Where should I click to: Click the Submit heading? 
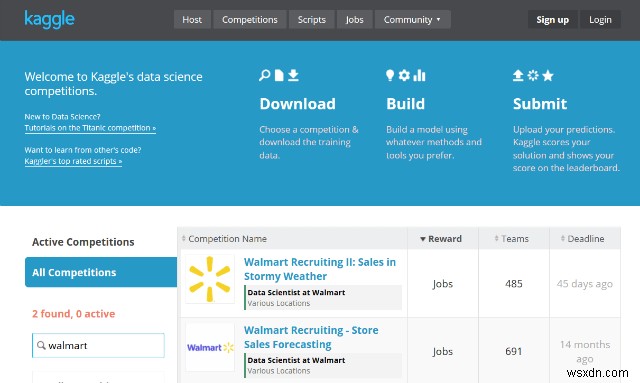pyautogui.click(x=540, y=104)
